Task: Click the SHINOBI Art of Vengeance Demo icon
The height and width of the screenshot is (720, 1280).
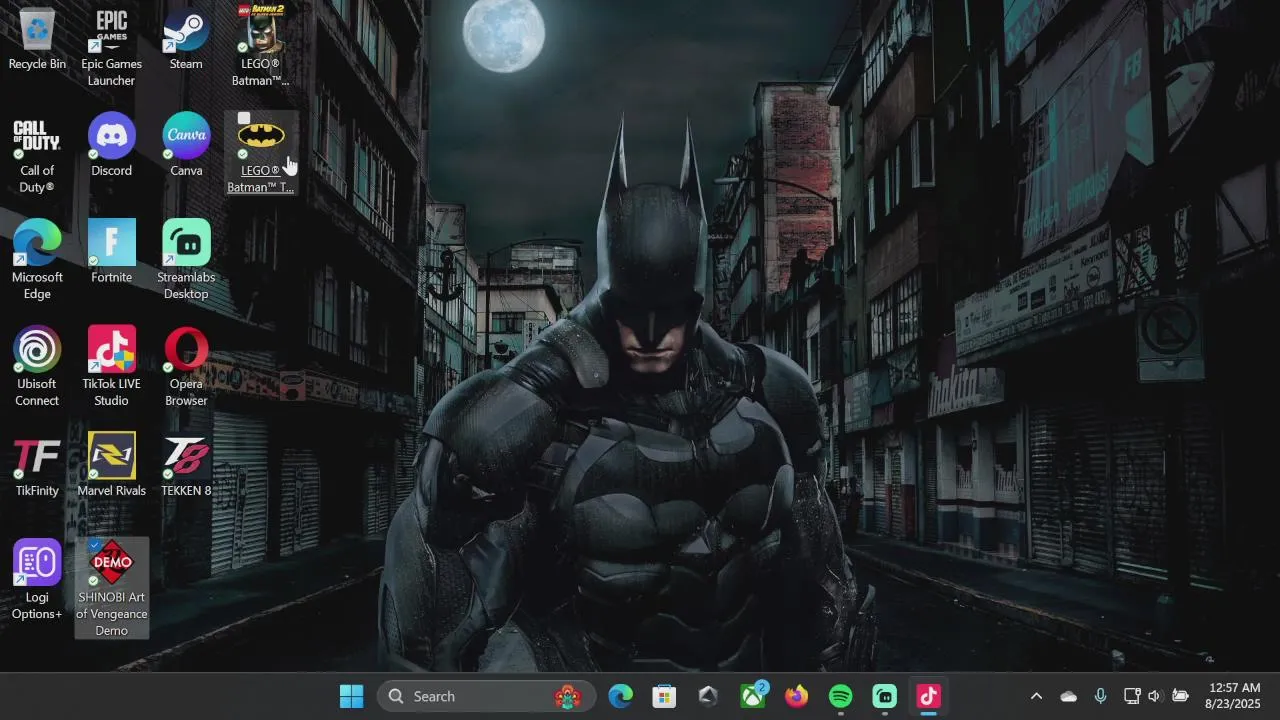Action: (x=112, y=588)
